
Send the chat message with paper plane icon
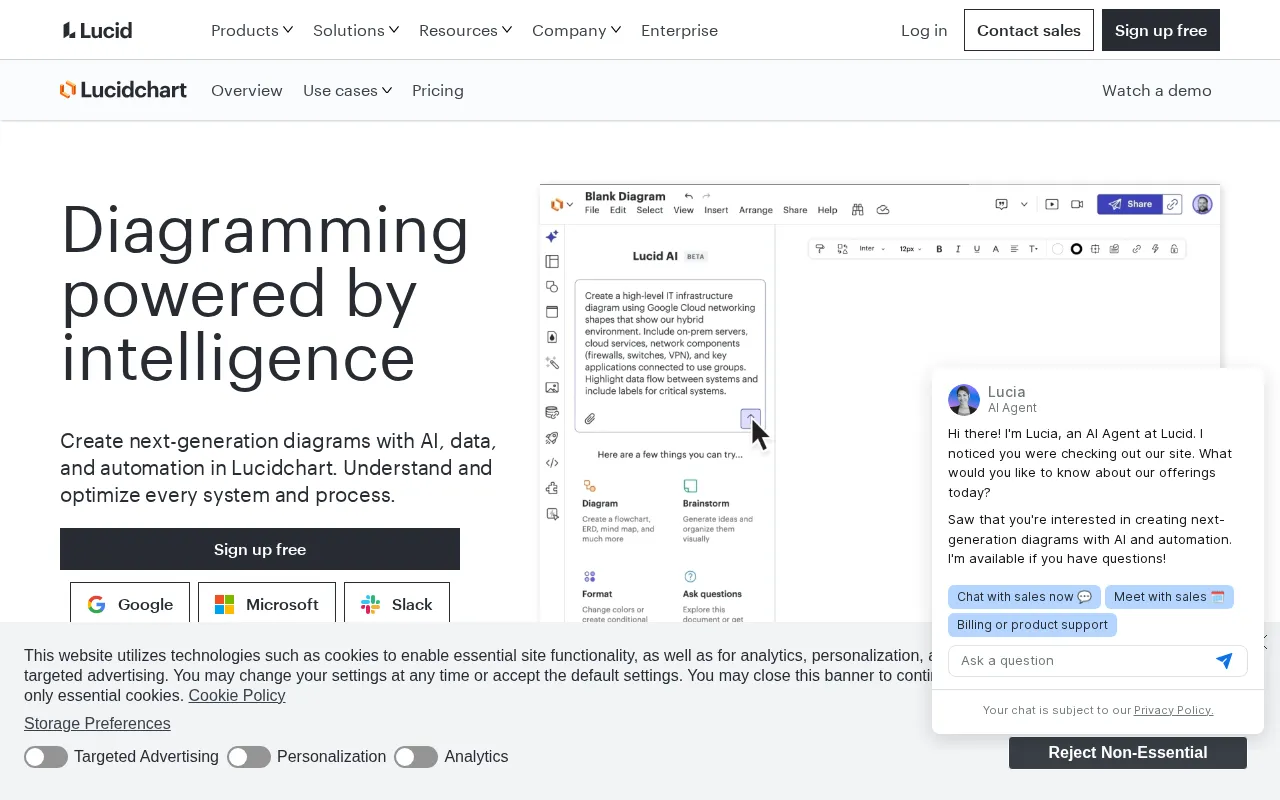(1224, 661)
